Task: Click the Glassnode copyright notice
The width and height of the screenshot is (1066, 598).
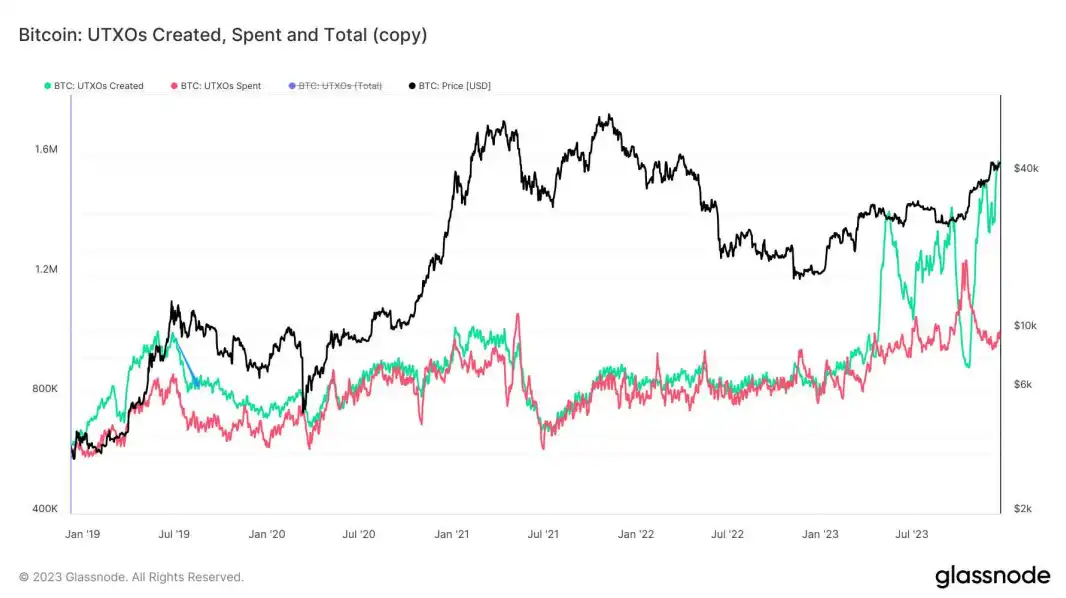Action: pyautogui.click(x=131, y=577)
